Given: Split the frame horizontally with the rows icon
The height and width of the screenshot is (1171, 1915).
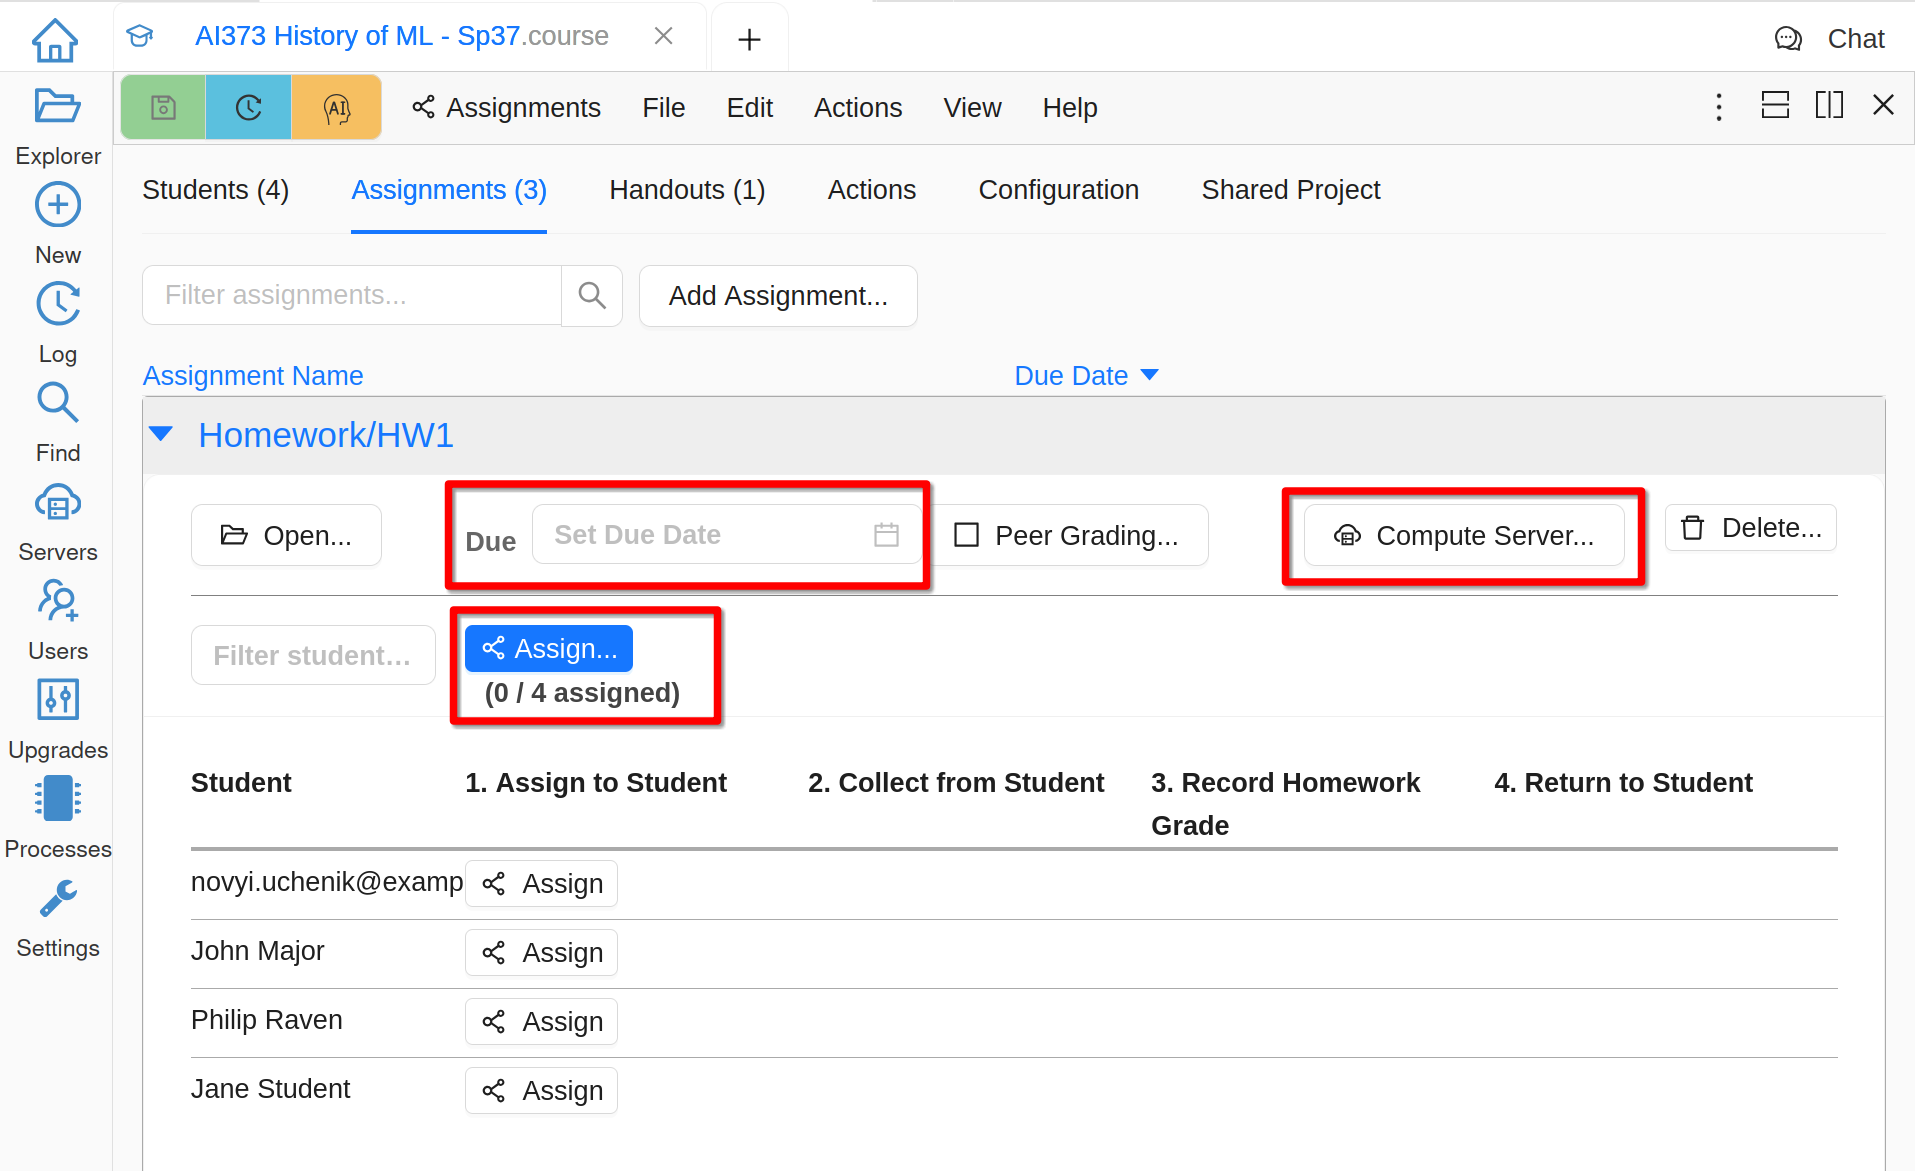Looking at the screenshot, I should click(x=1775, y=105).
